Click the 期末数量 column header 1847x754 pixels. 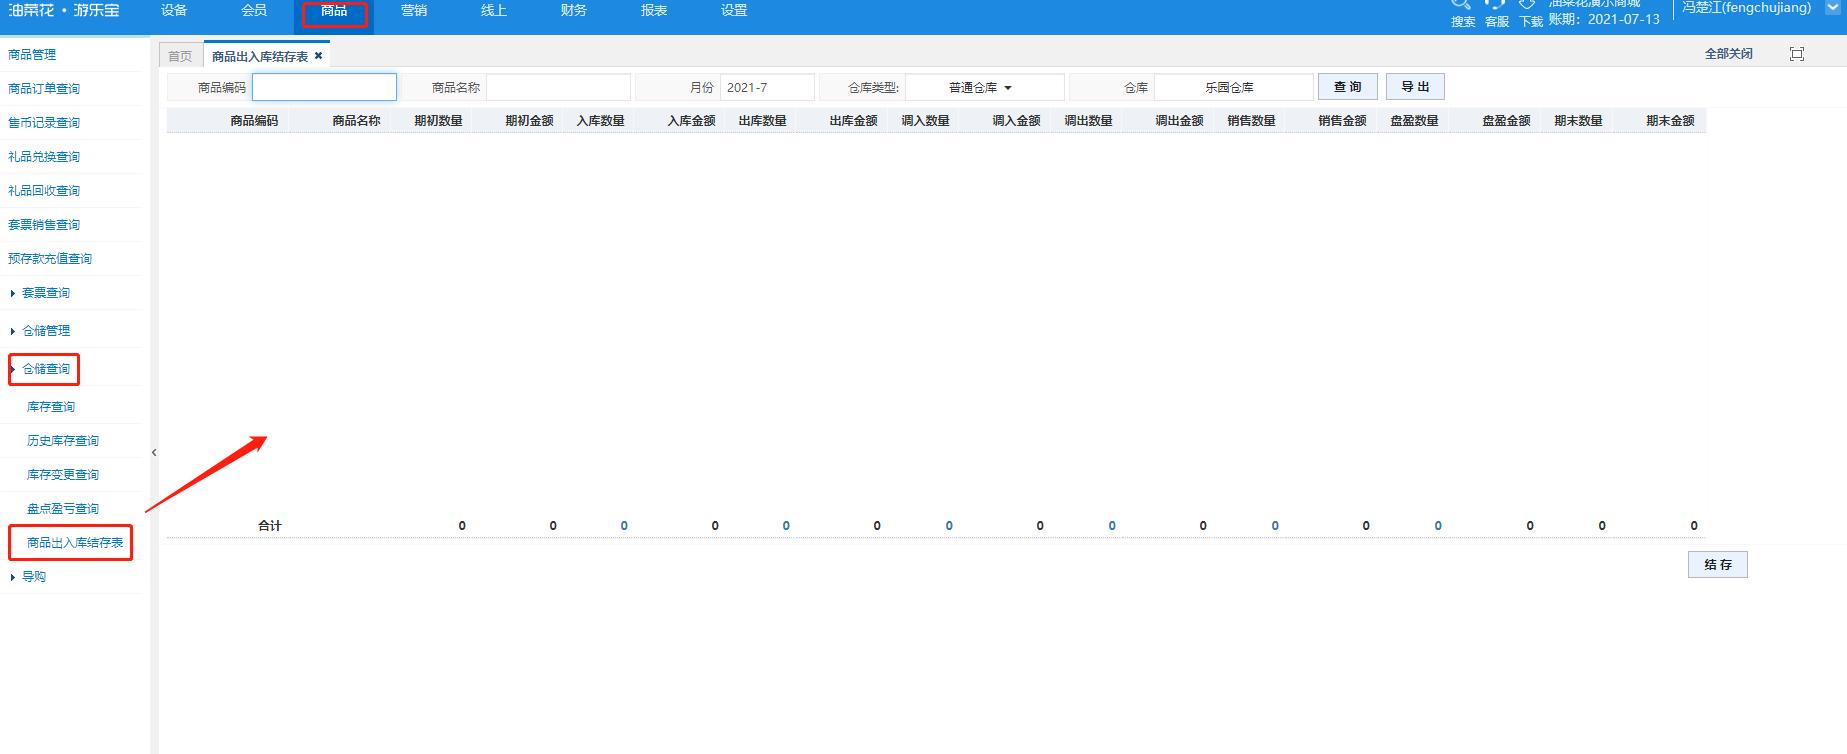pos(1579,121)
